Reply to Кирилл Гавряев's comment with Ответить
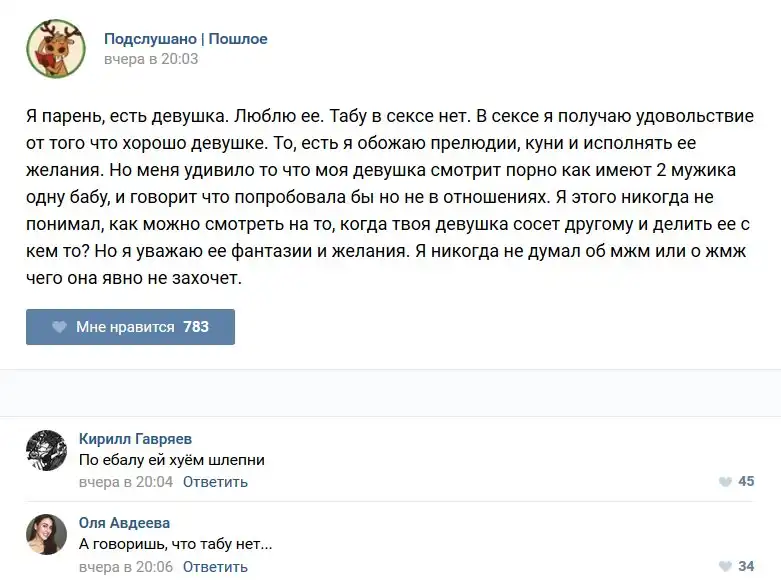 (215, 482)
